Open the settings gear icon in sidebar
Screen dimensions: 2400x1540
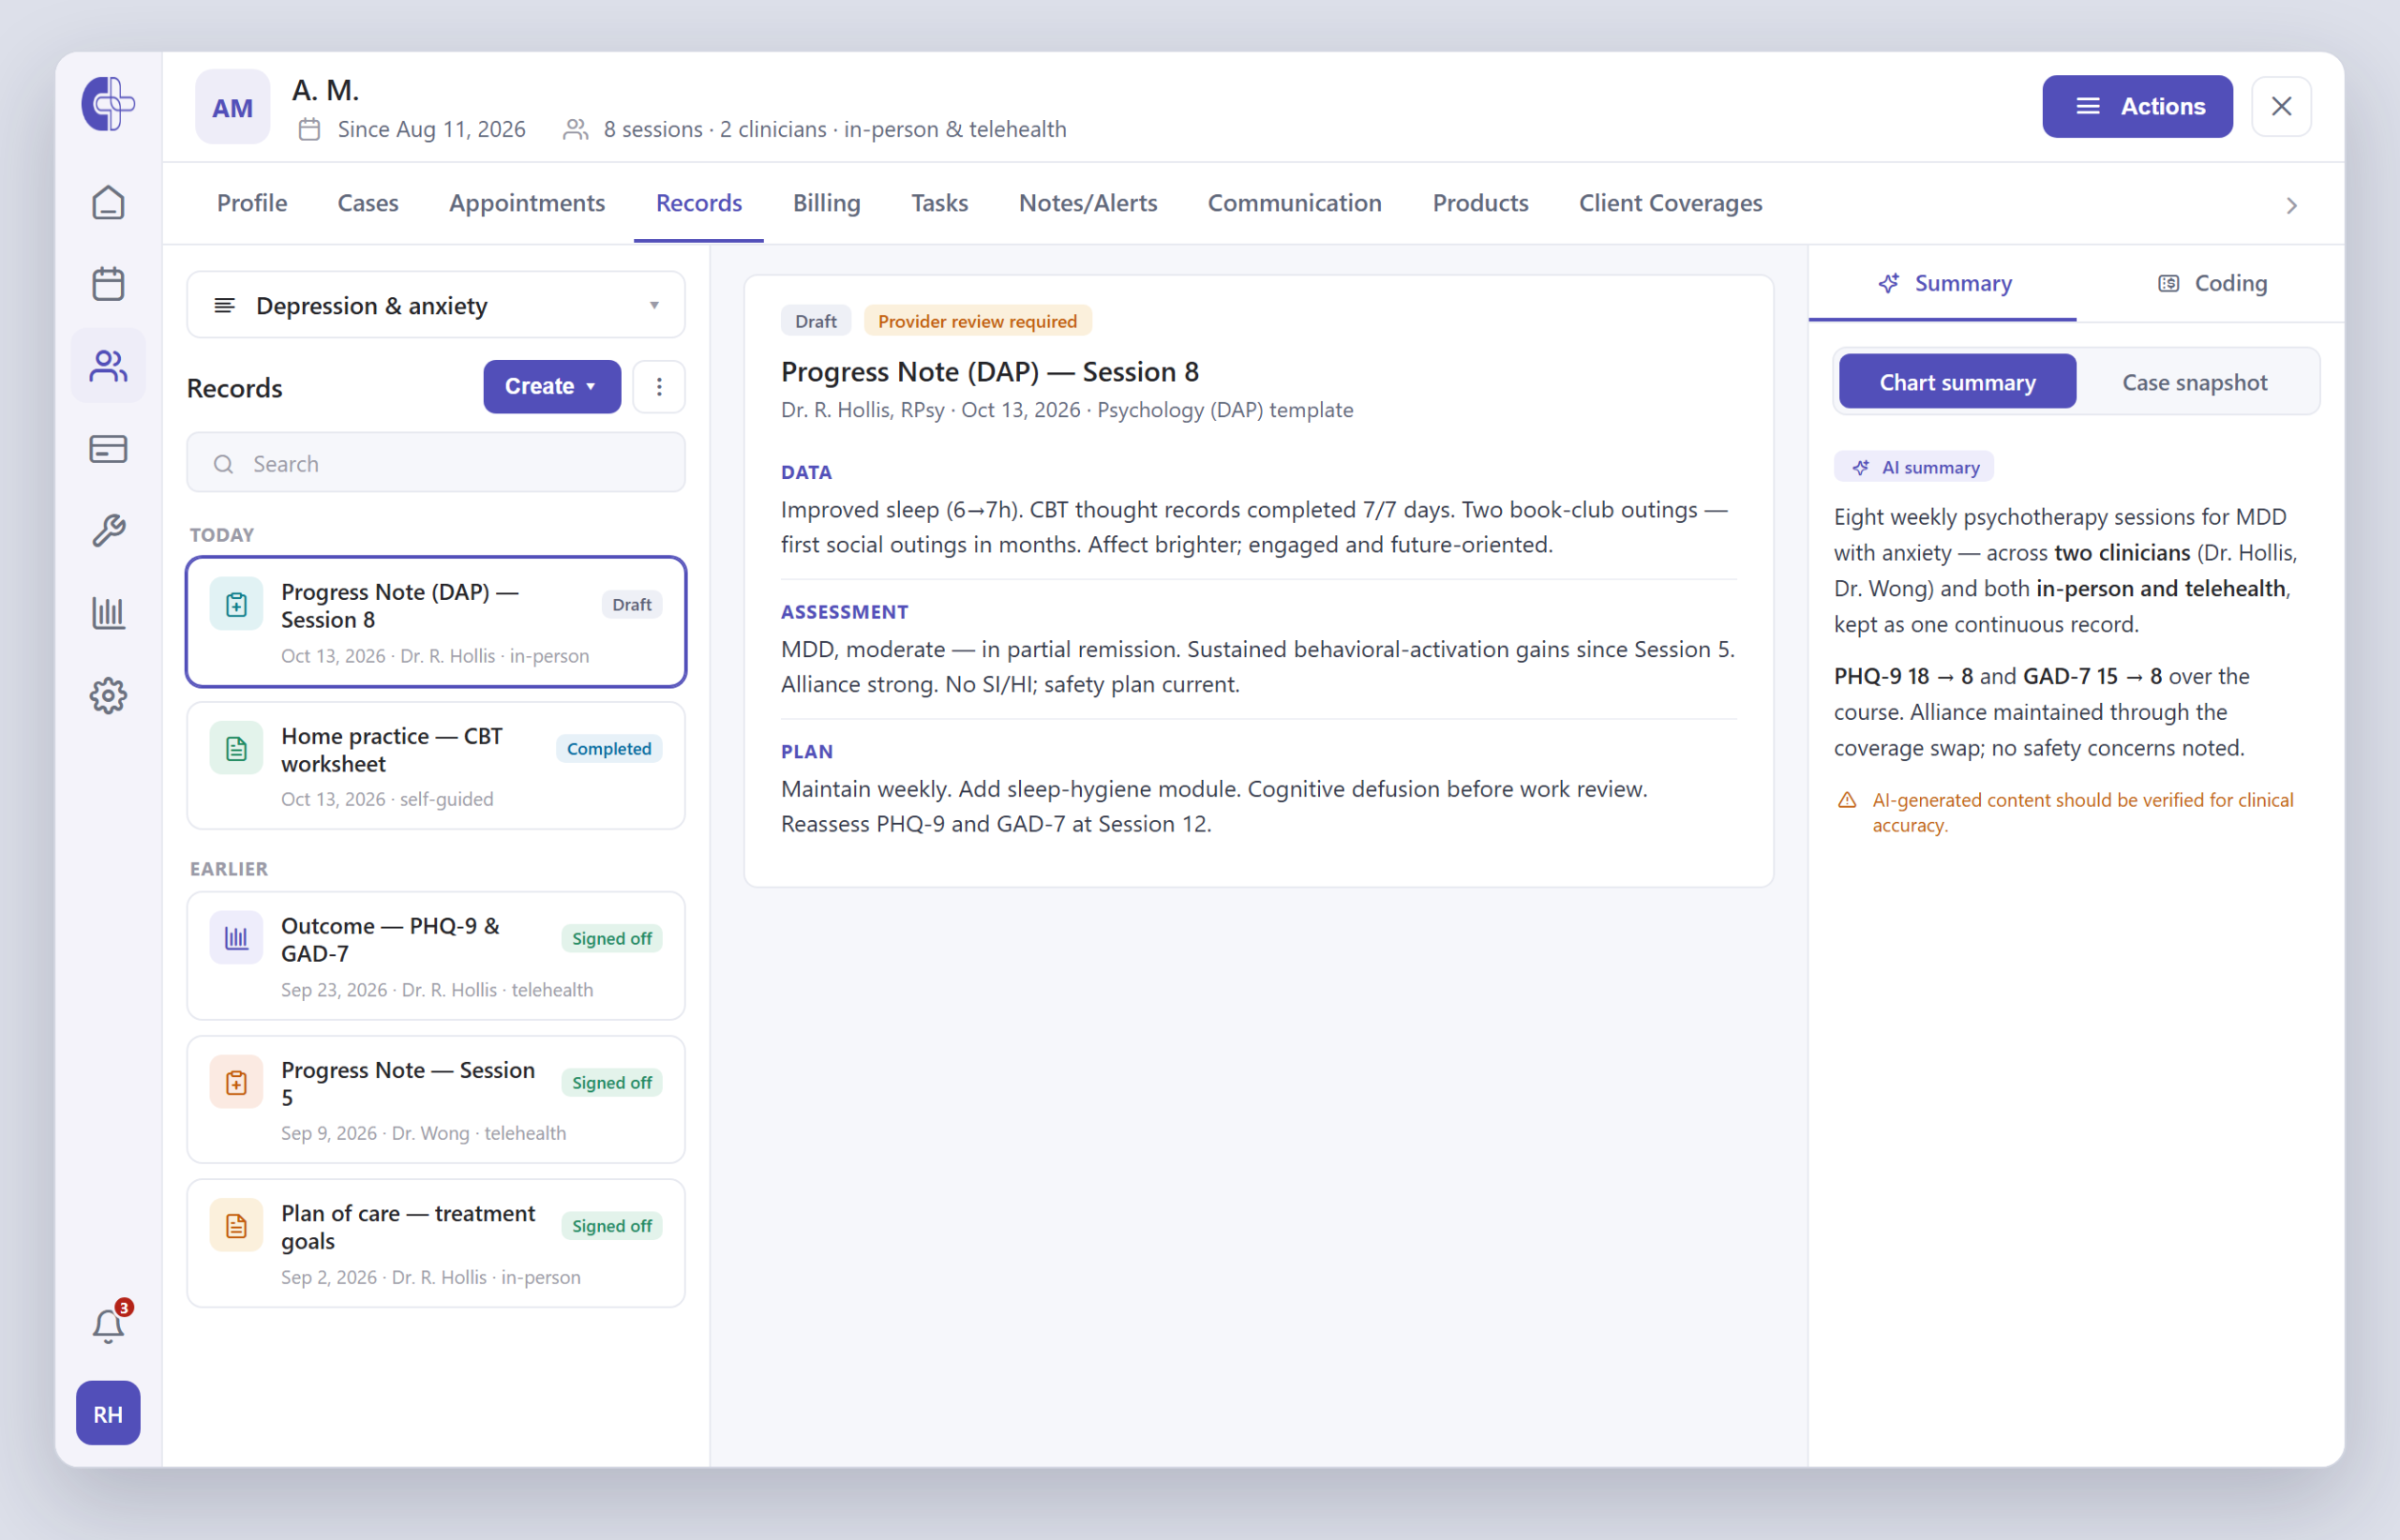[108, 695]
